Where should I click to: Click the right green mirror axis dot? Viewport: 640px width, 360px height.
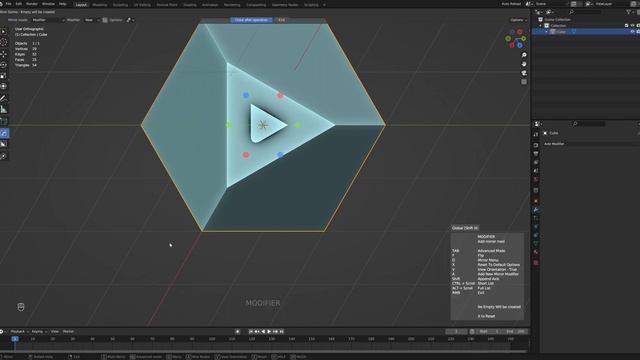click(298, 125)
